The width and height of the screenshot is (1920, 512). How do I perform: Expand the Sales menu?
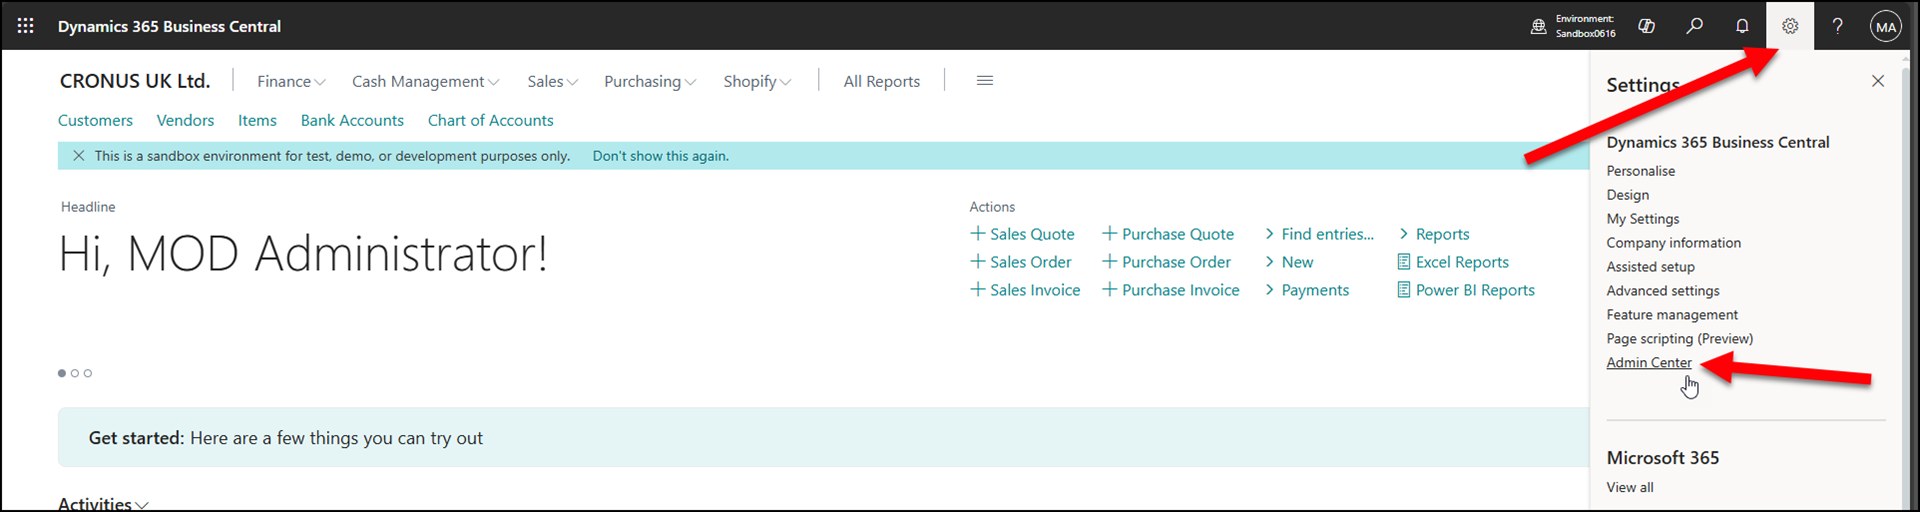(552, 82)
